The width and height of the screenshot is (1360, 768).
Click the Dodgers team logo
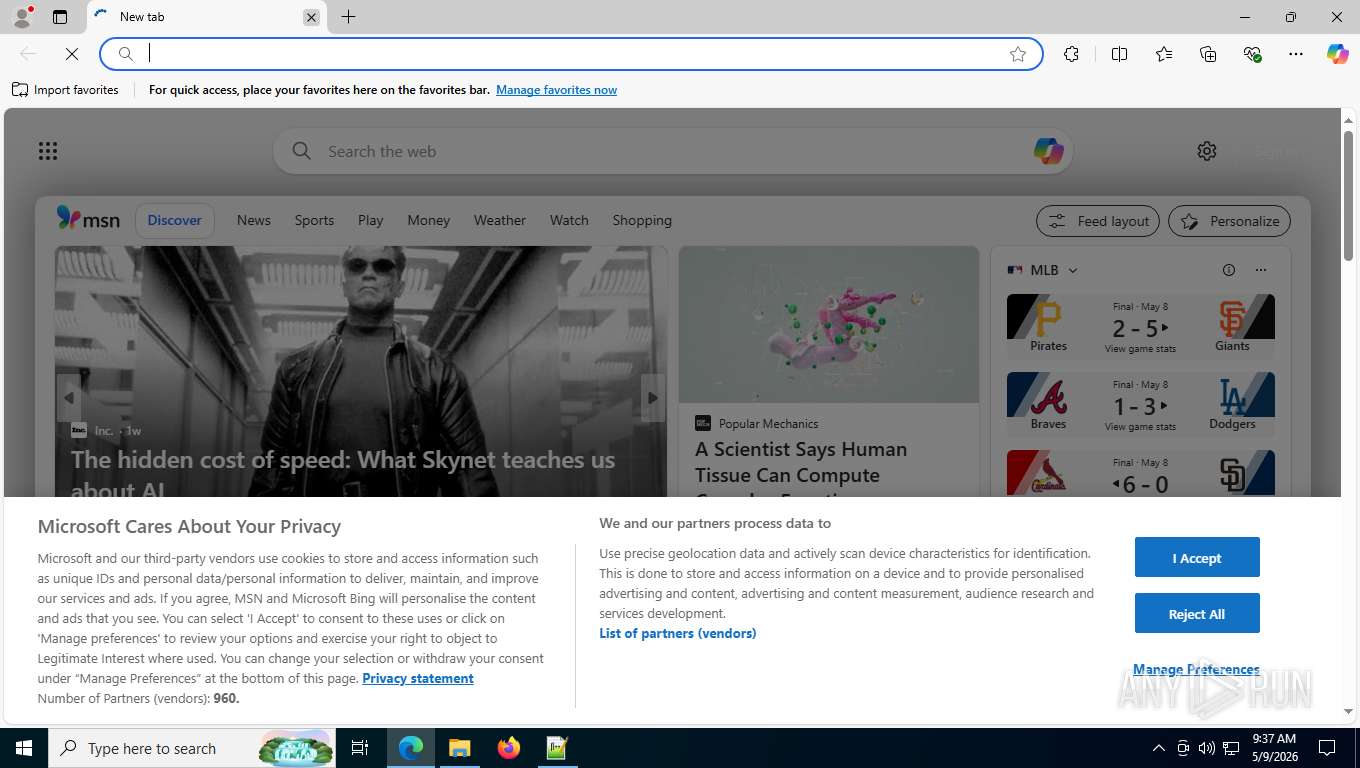pyautogui.click(x=1232, y=398)
